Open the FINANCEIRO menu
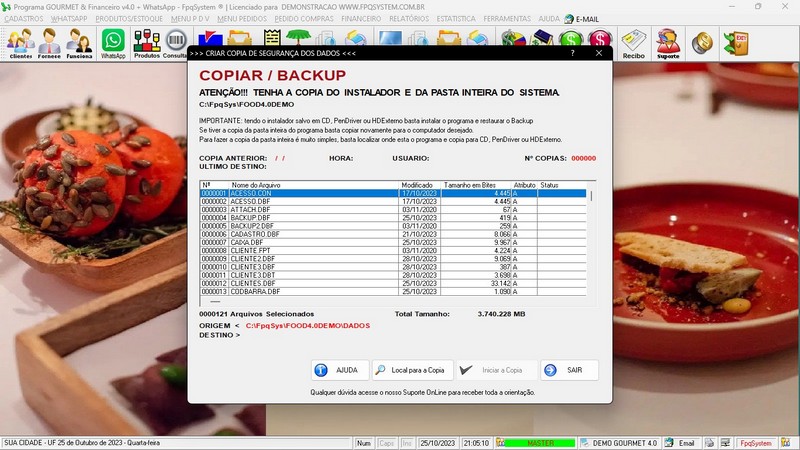This screenshot has height=450, width=800. [361, 19]
